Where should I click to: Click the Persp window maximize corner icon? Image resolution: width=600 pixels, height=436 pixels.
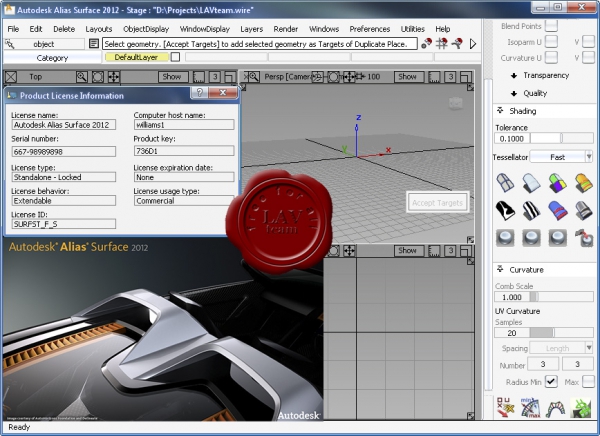(466, 77)
